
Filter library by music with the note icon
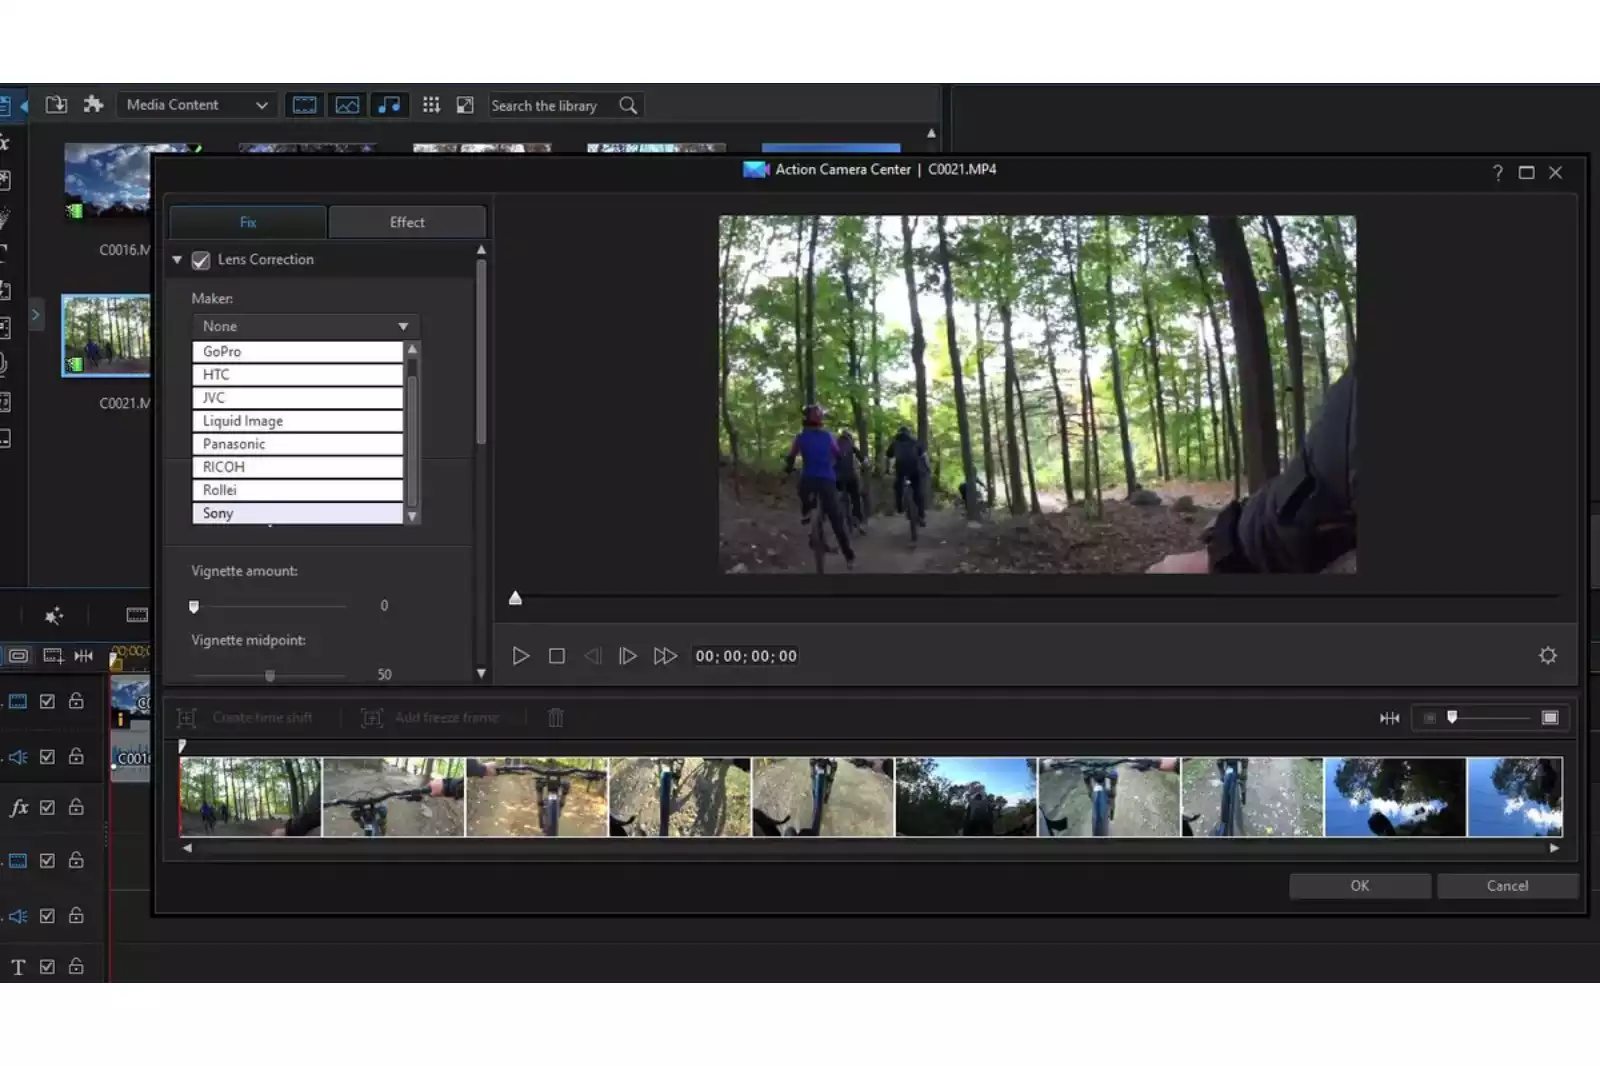point(390,104)
